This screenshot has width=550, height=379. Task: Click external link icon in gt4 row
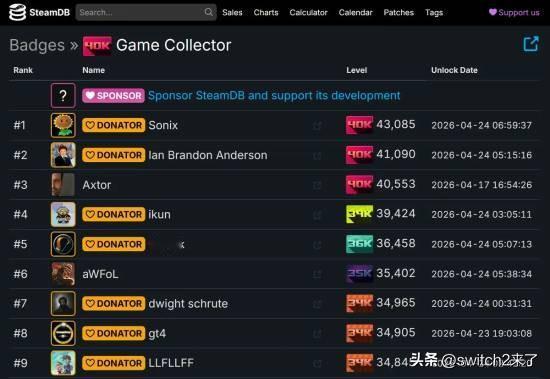point(317,334)
